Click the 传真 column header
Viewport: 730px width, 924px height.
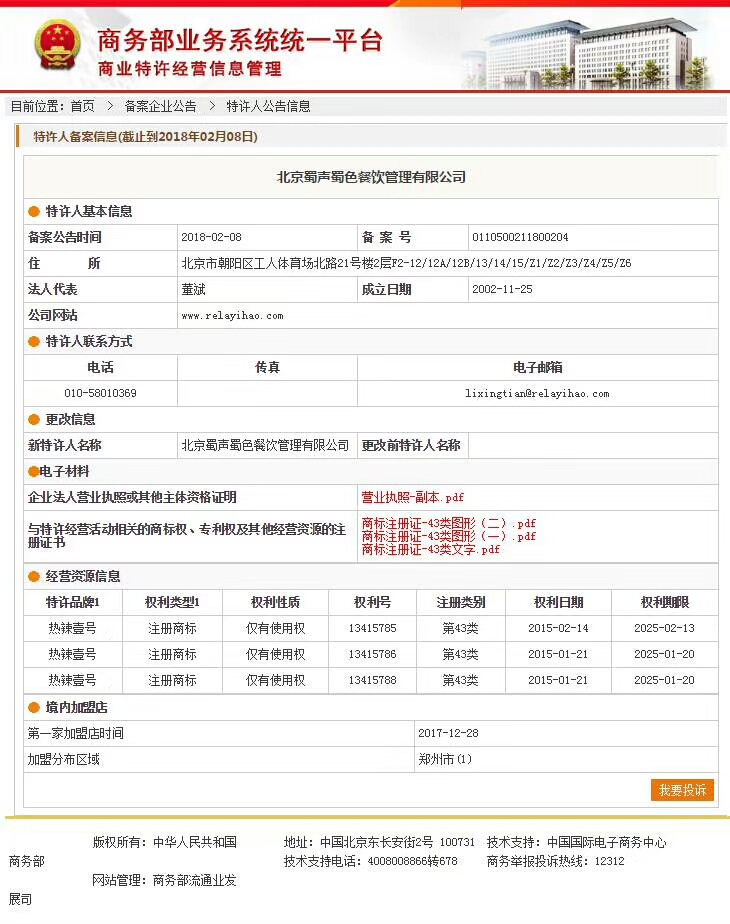point(267,367)
